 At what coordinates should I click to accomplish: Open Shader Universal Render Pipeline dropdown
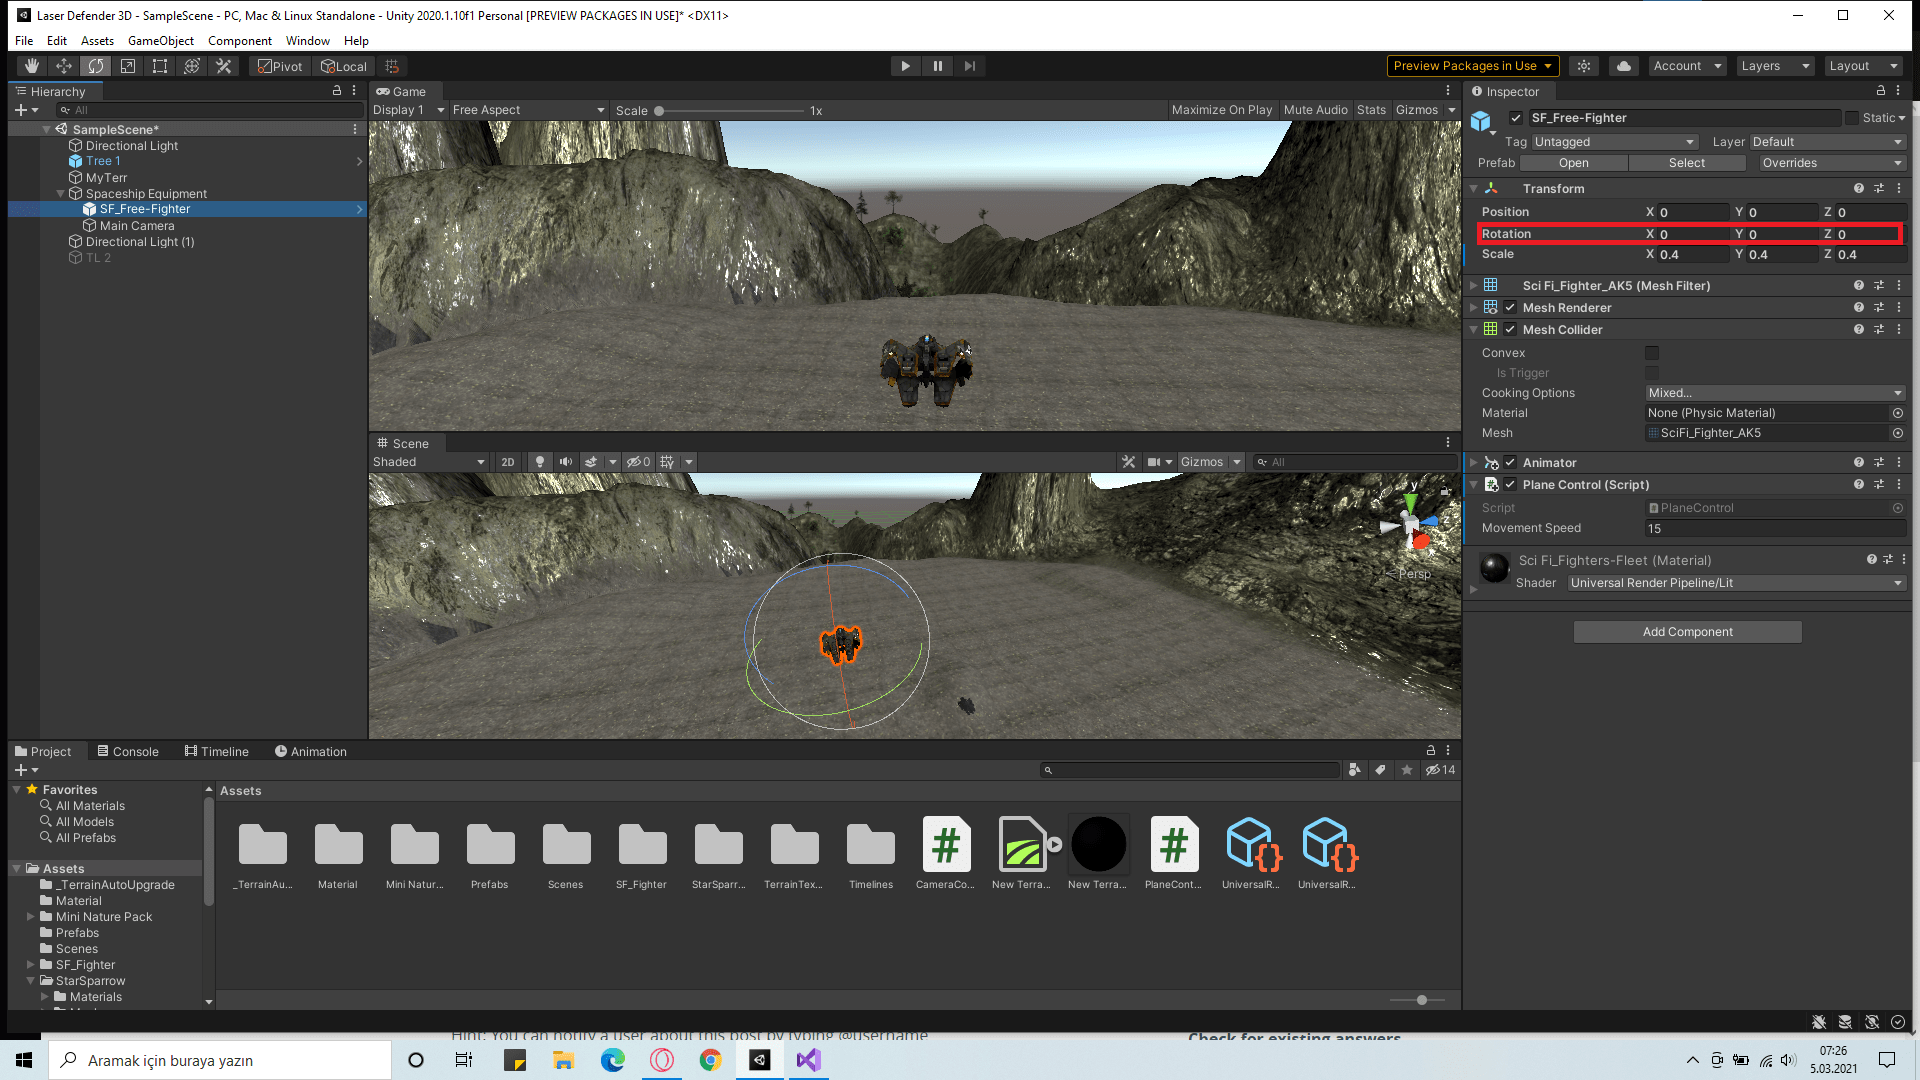[x=1736, y=583]
